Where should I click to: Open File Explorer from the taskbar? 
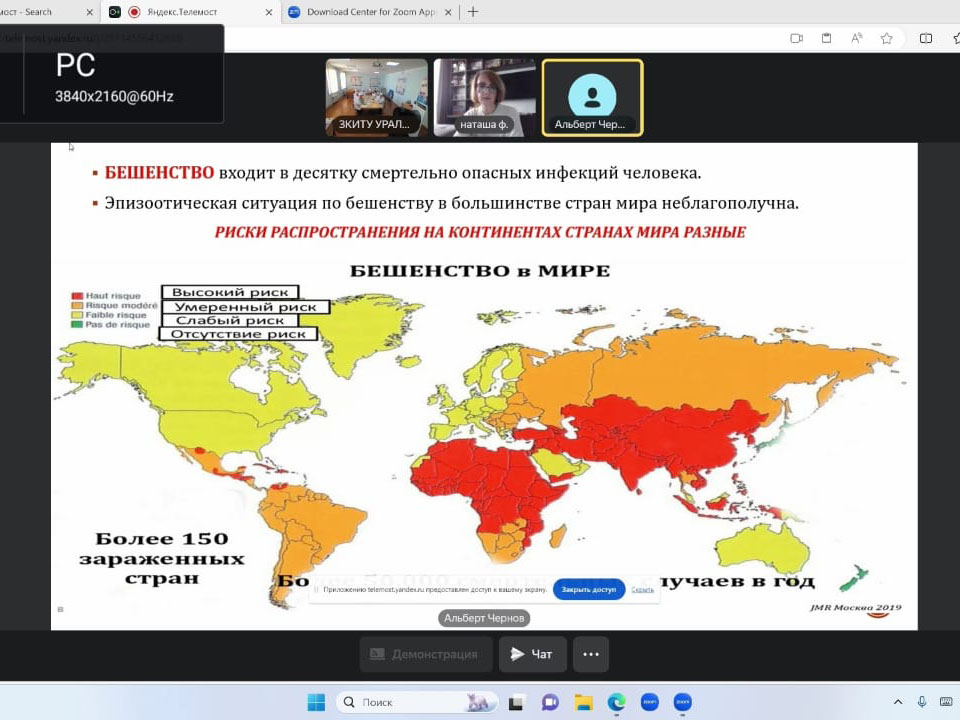click(583, 702)
